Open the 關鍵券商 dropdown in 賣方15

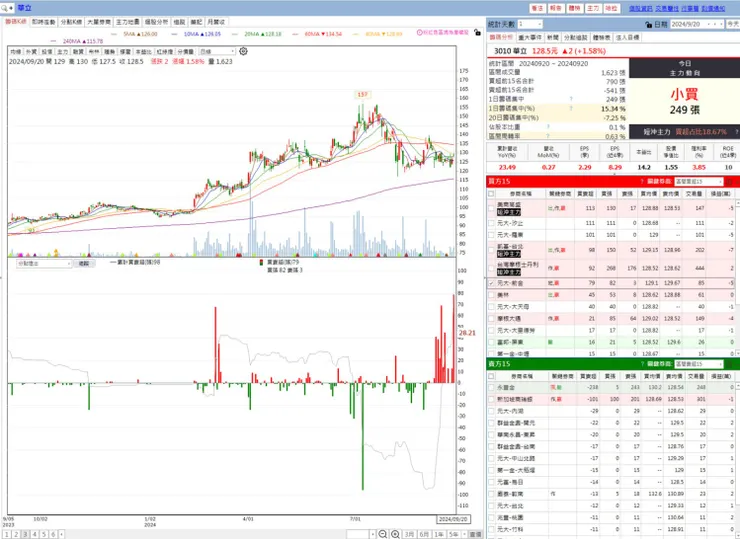point(698,364)
